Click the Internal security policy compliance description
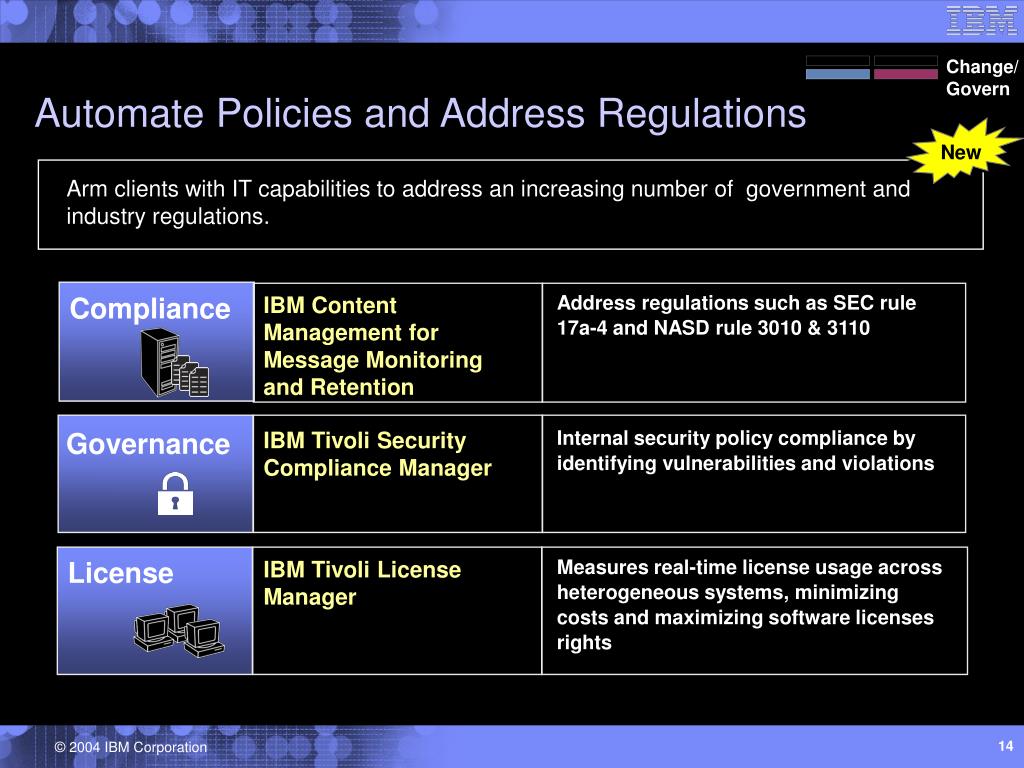This screenshot has width=1024, height=768. [x=745, y=451]
